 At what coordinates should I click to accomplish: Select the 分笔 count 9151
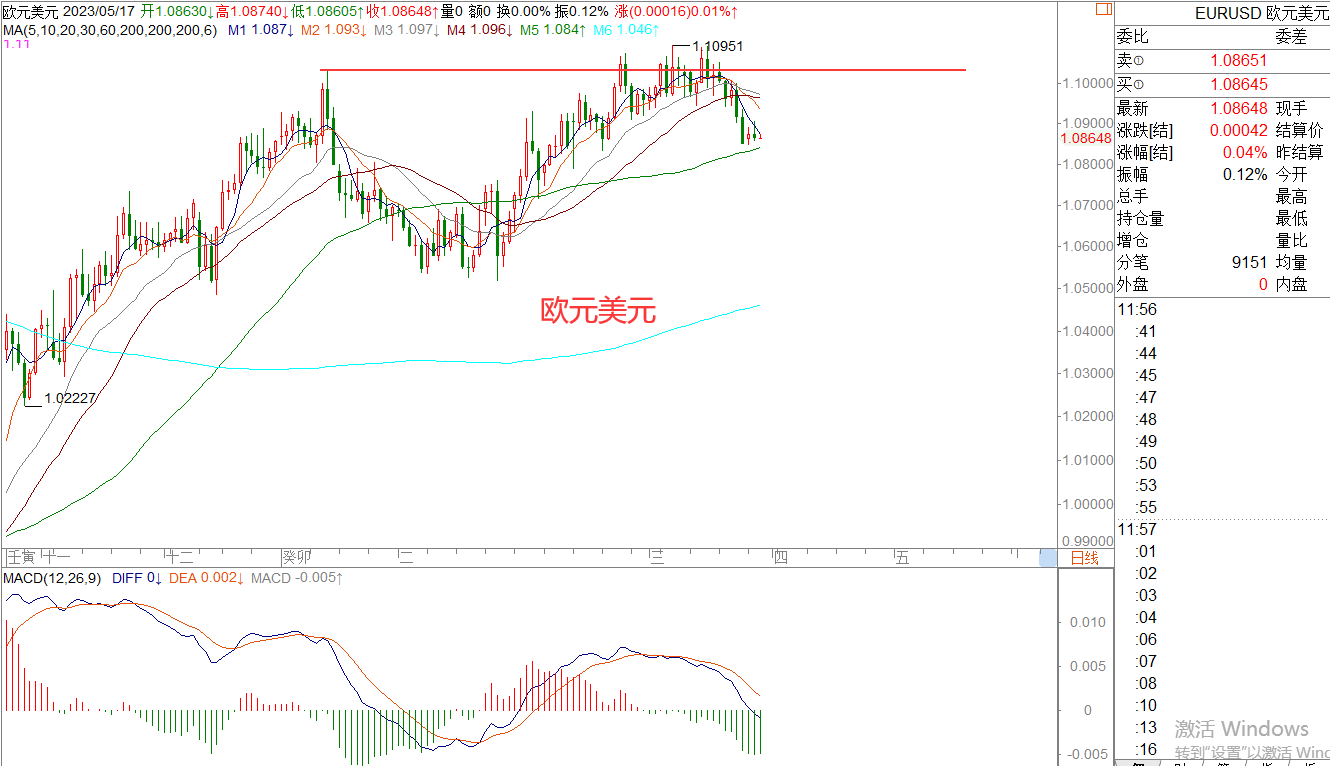[1250, 262]
